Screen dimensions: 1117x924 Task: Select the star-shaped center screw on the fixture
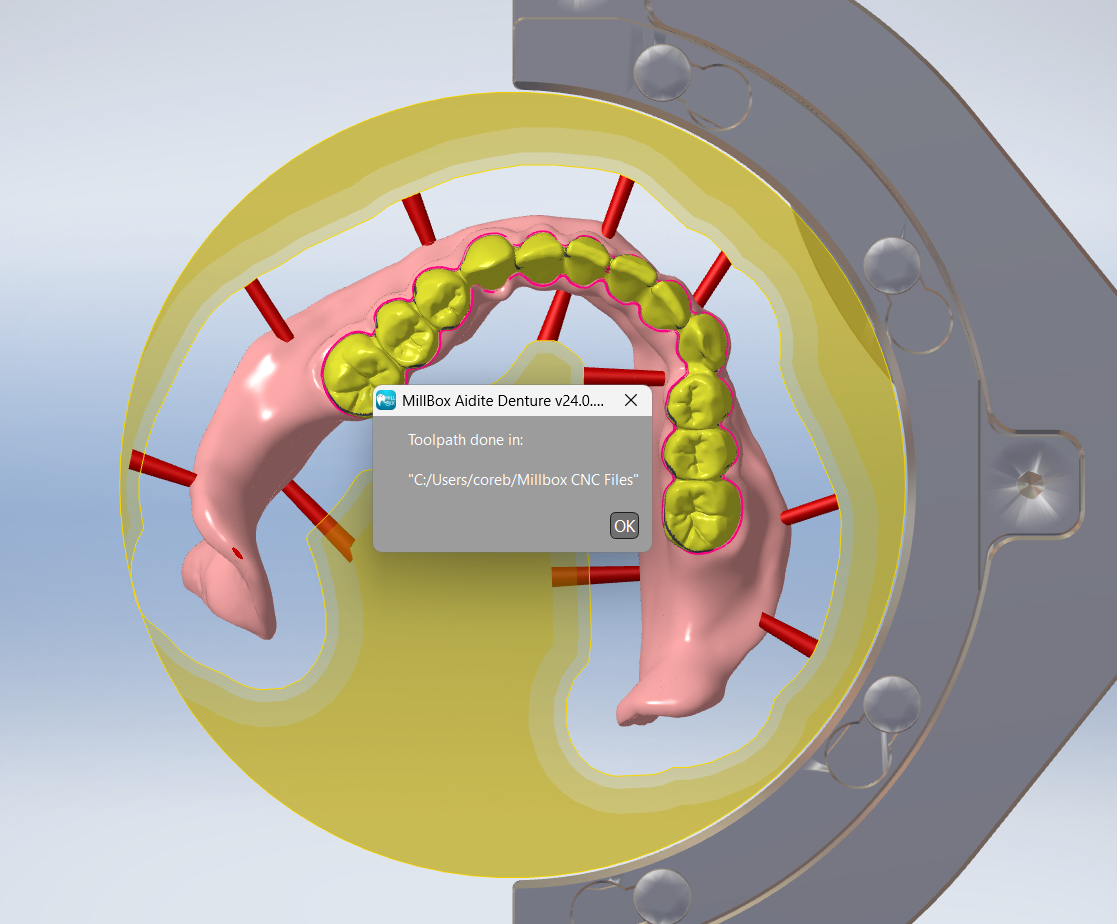tap(1029, 482)
